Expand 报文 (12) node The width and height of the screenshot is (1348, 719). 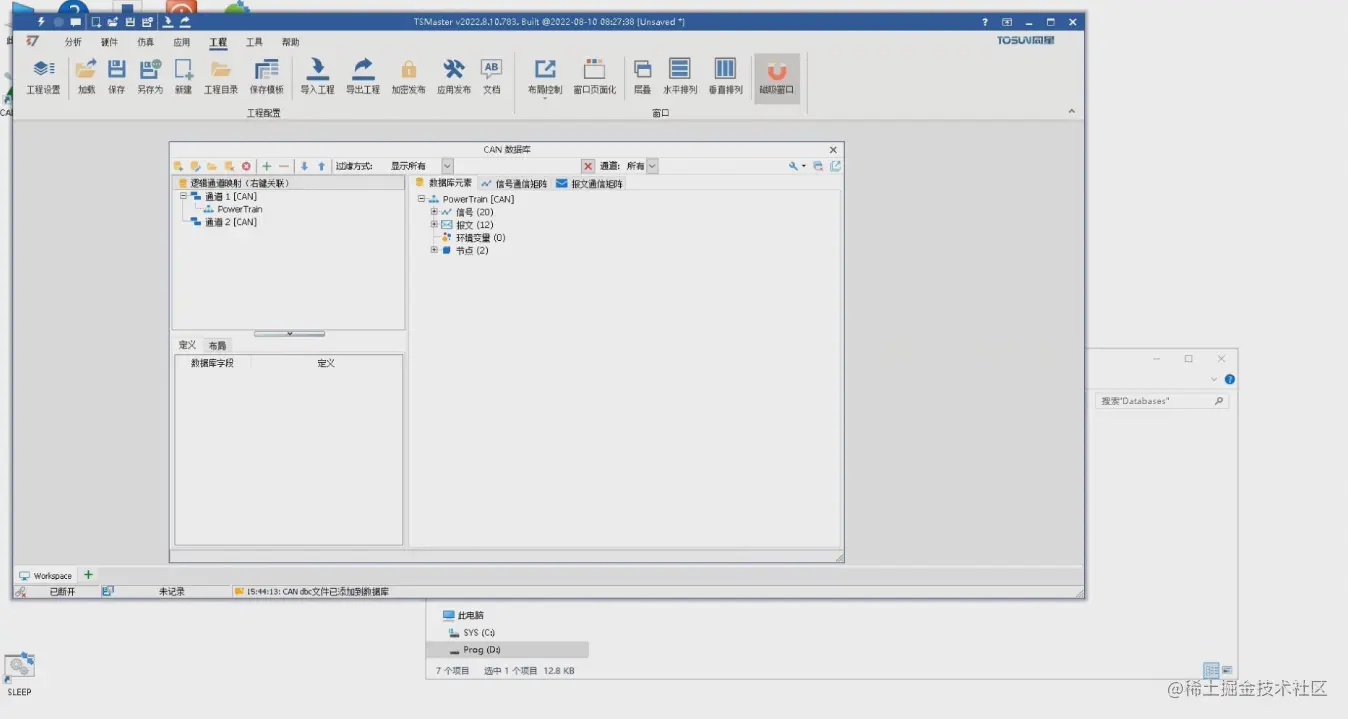point(434,225)
